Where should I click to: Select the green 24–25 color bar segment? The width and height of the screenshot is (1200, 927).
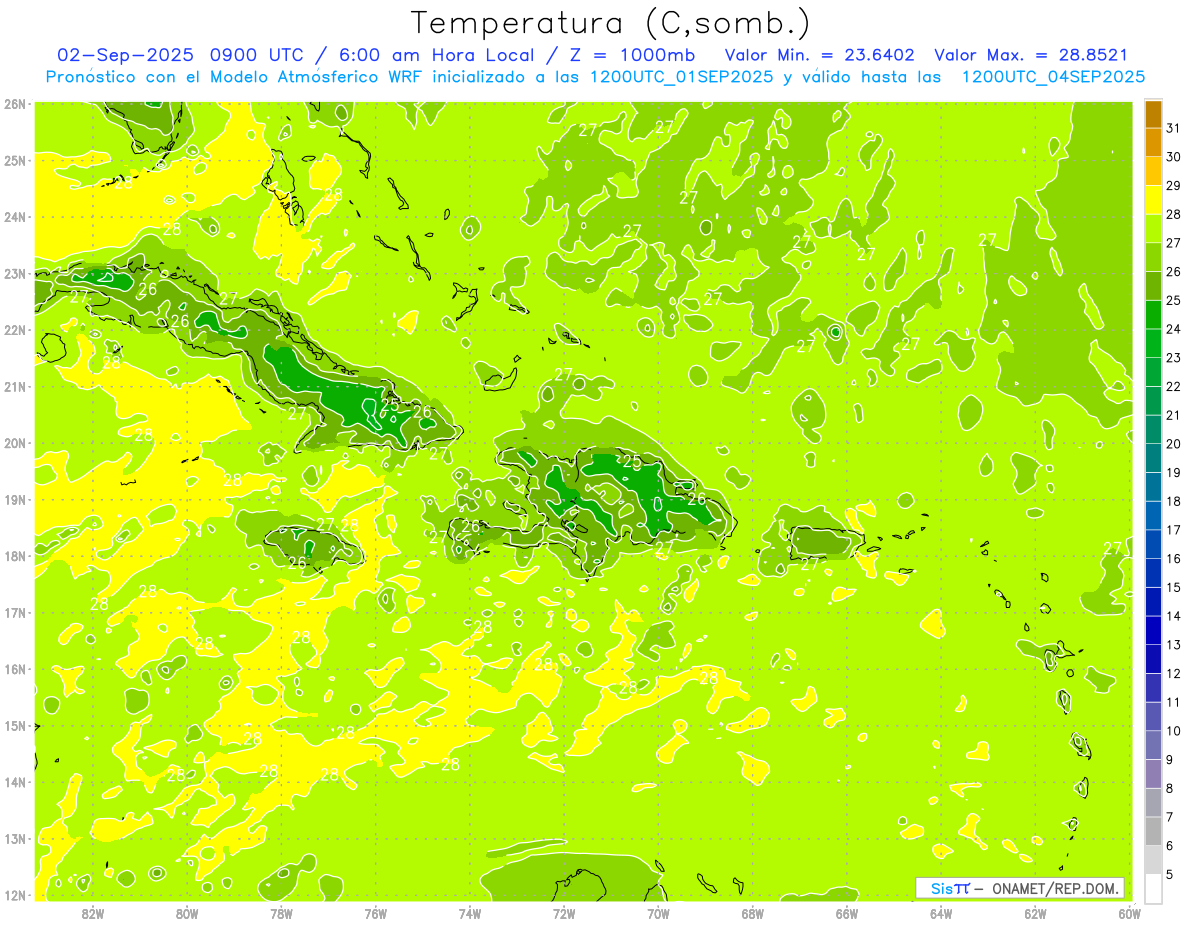pyautogui.click(x=1153, y=315)
